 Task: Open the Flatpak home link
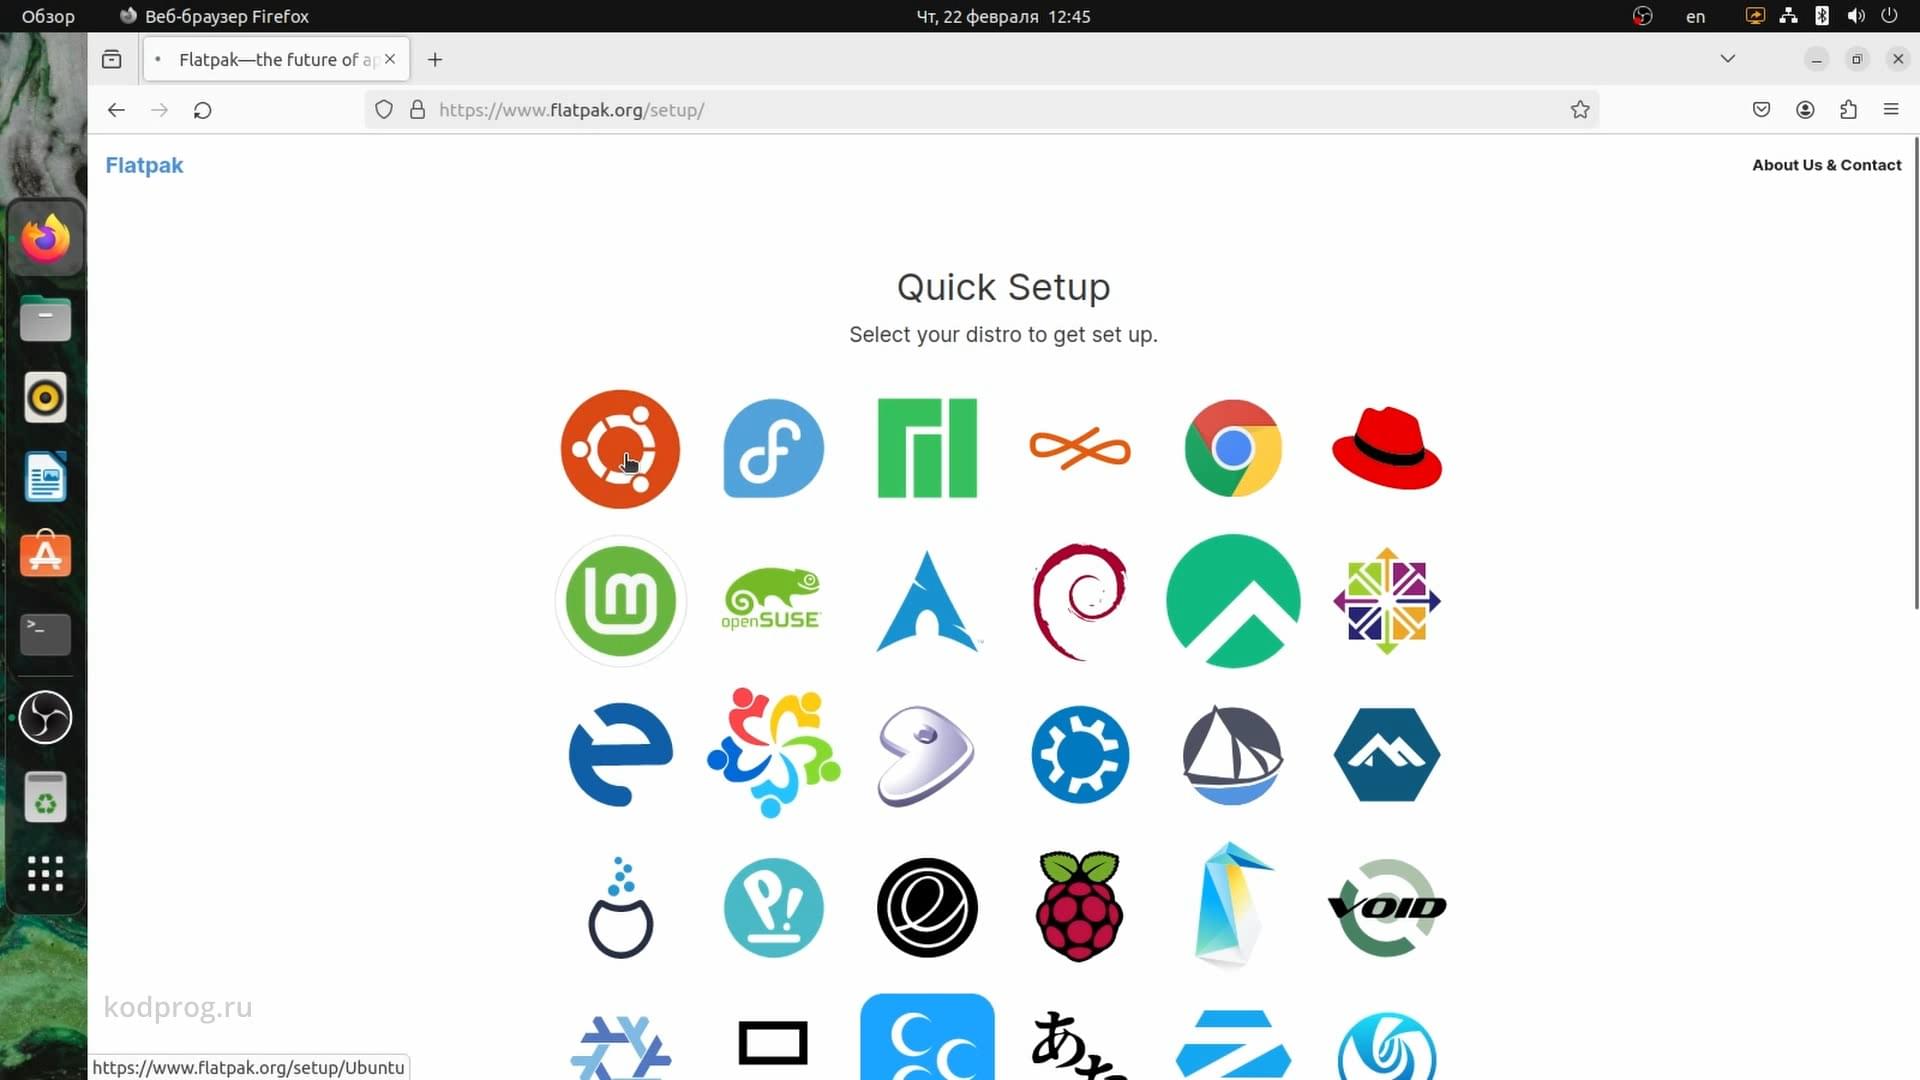[144, 165]
